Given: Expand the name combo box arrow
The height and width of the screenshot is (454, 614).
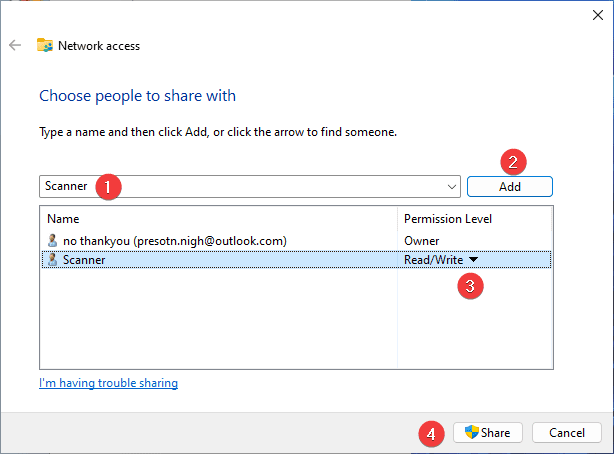Looking at the screenshot, I should point(453,187).
